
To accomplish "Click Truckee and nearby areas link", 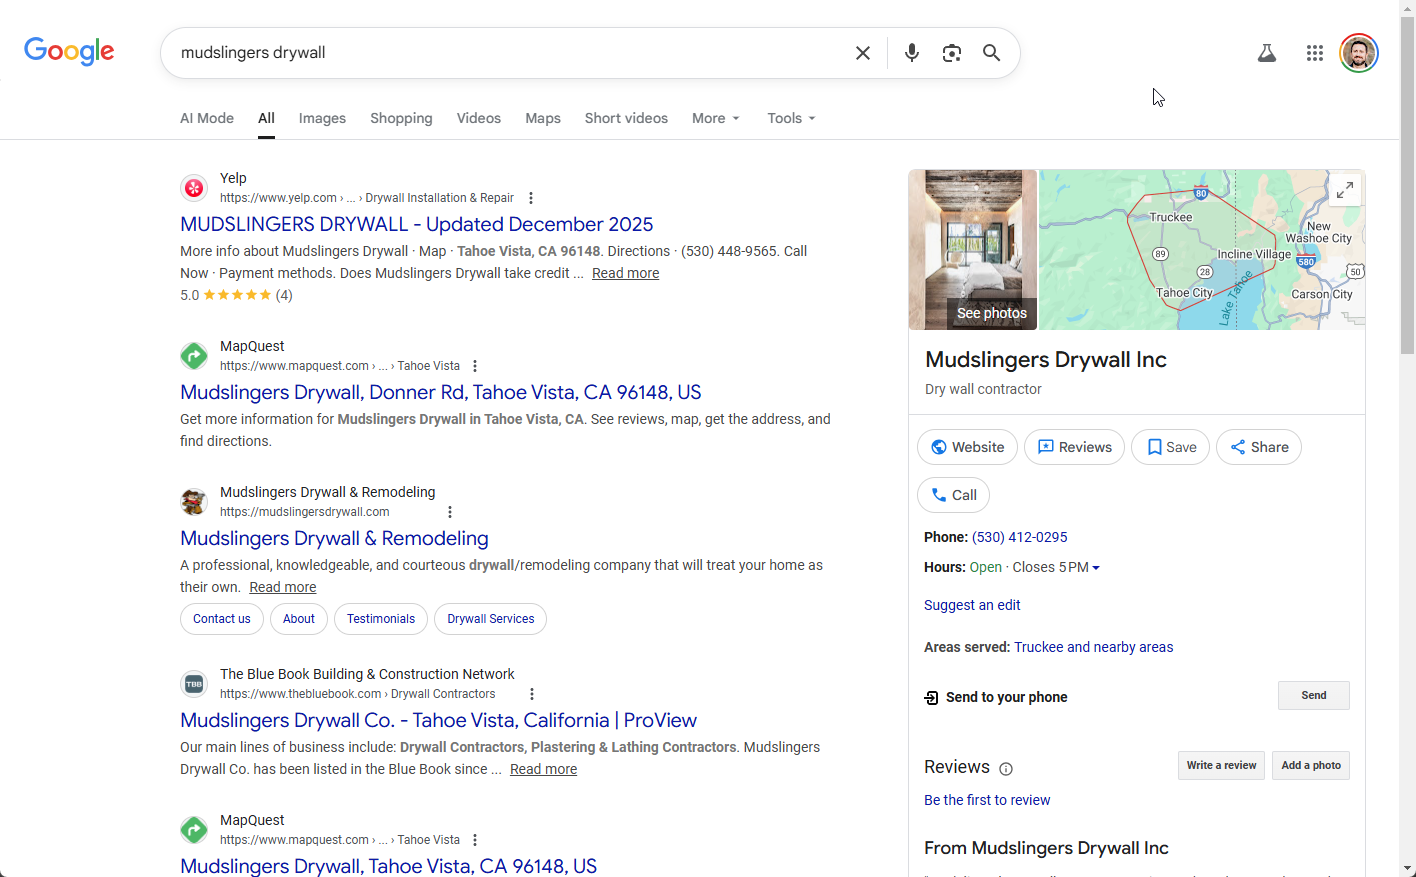I will coord(1093,647).
